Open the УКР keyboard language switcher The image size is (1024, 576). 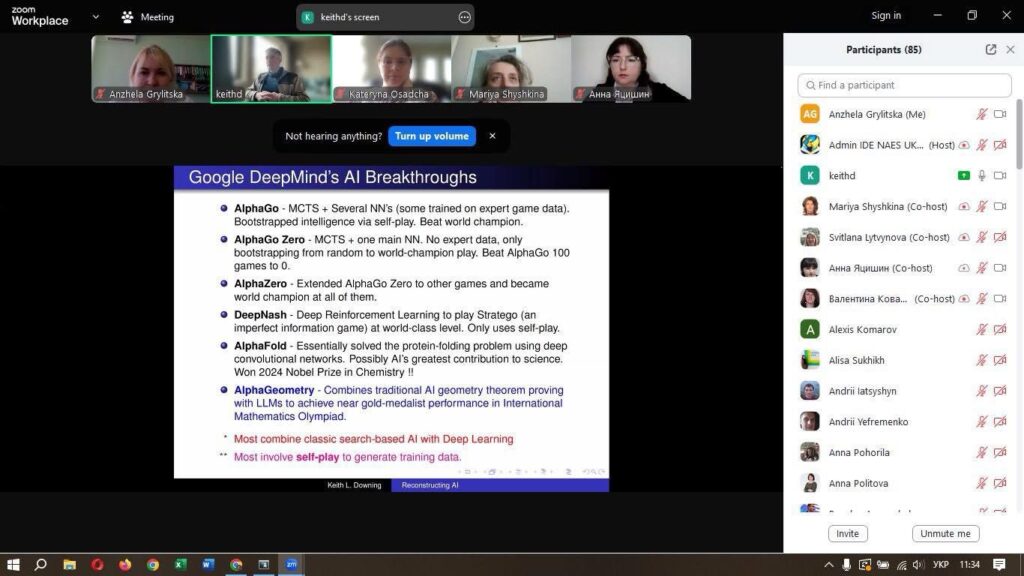tap(940, 565)
